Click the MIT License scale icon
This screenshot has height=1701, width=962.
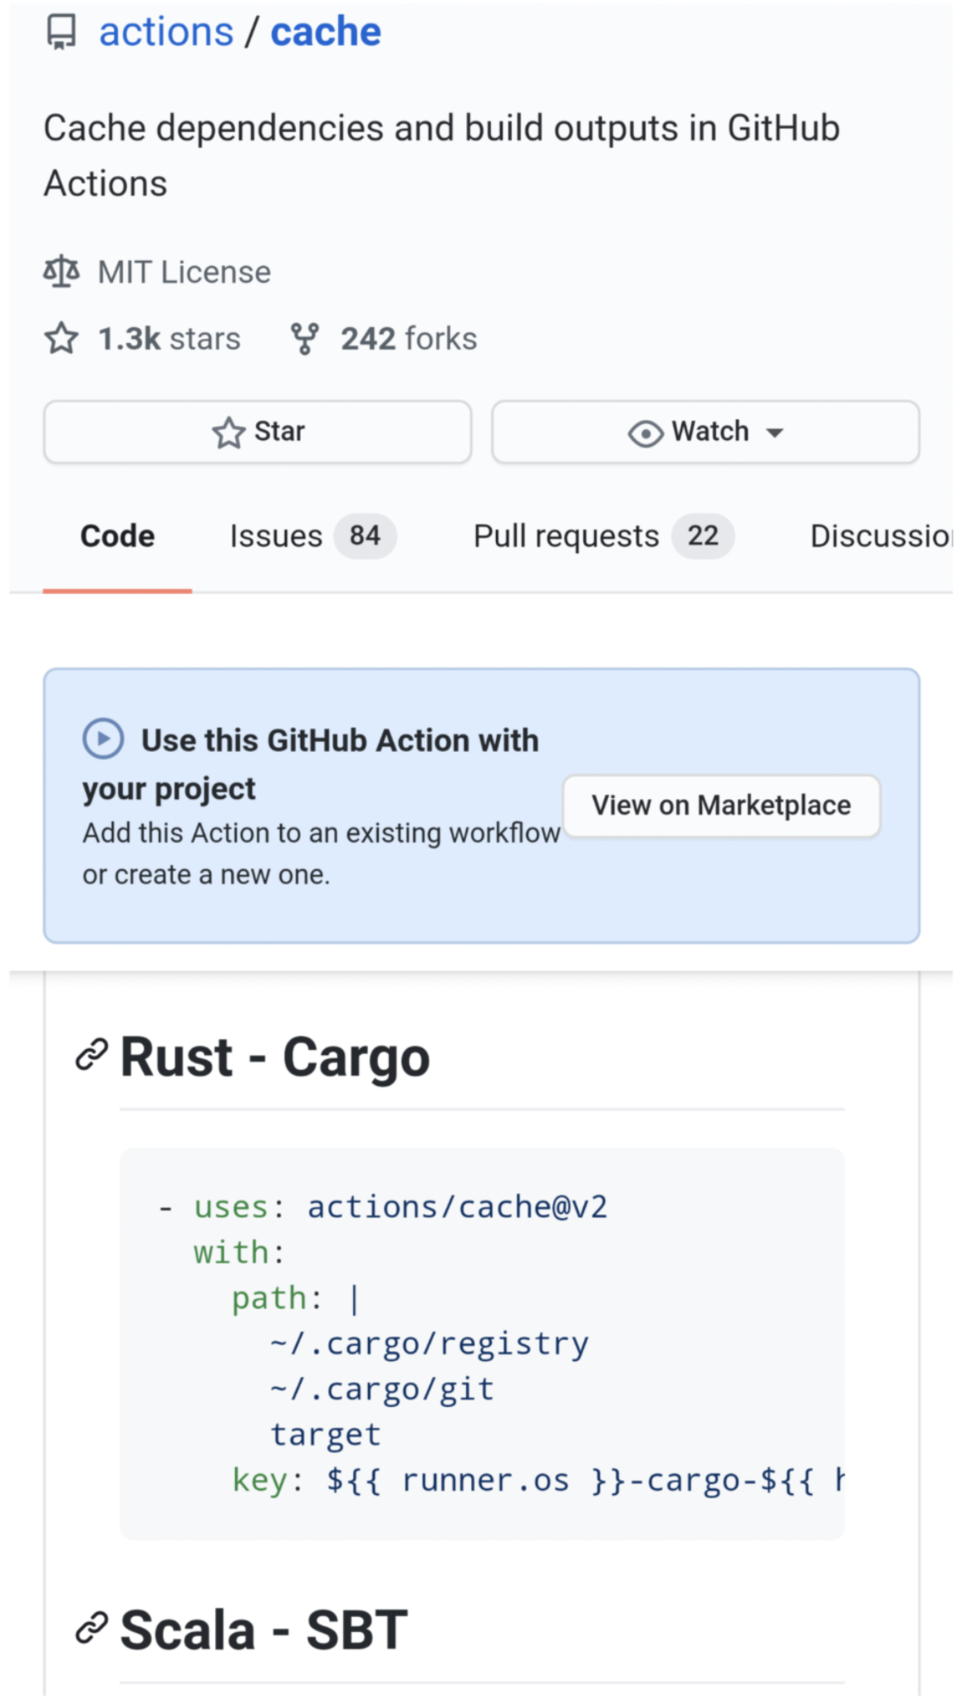(x=61, y=271)
